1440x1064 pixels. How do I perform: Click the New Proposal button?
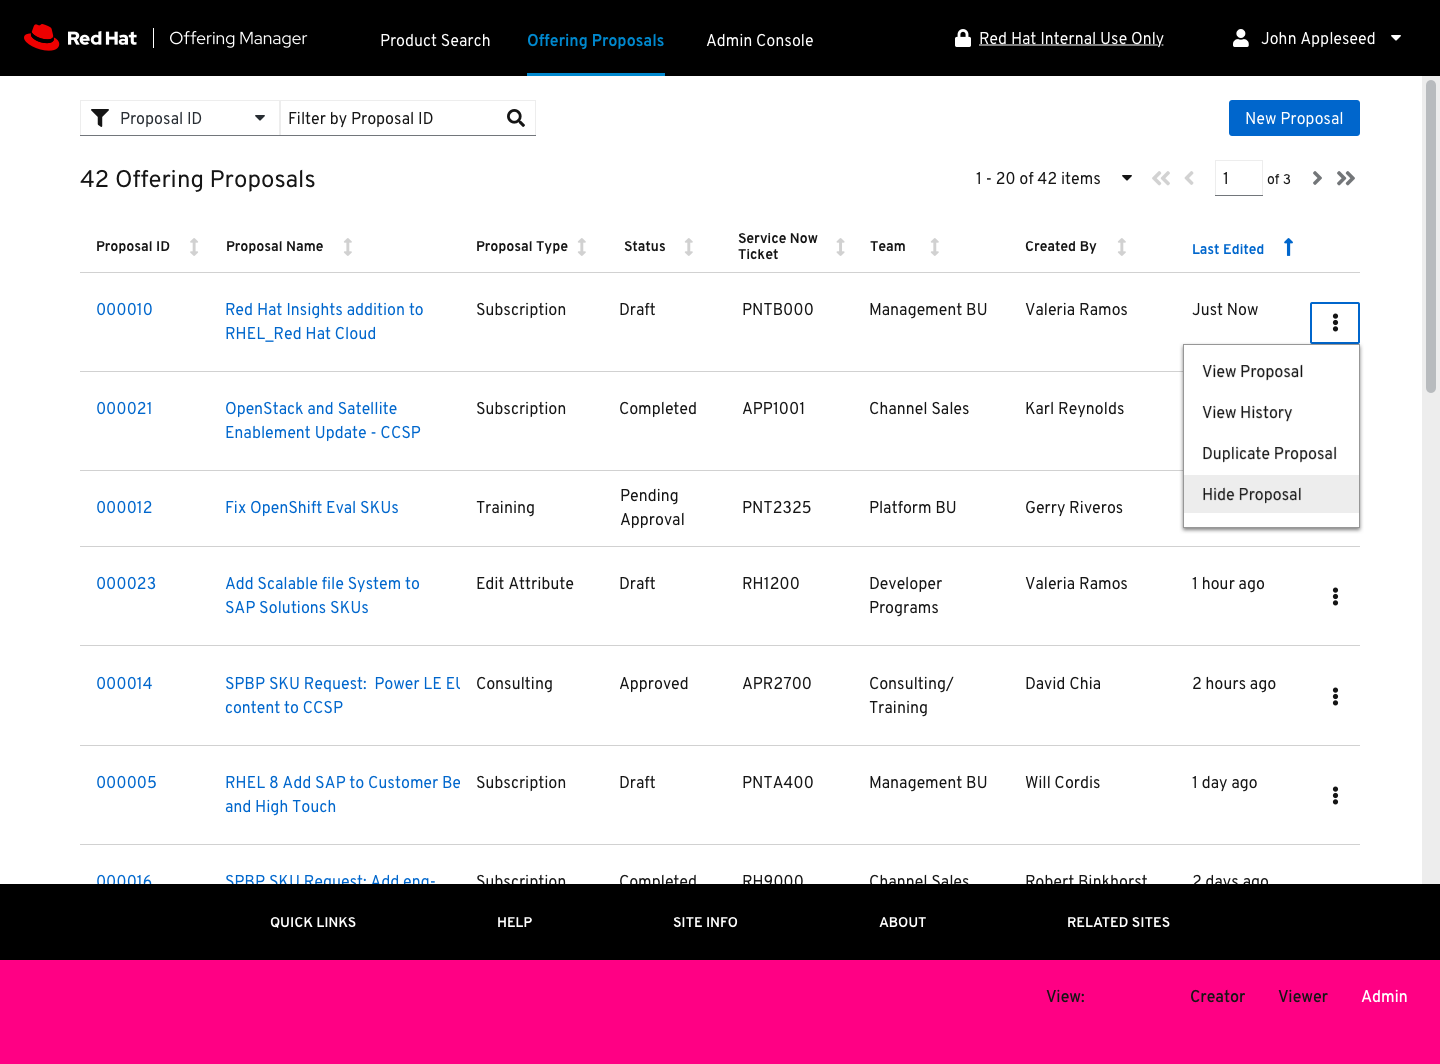1294,118
